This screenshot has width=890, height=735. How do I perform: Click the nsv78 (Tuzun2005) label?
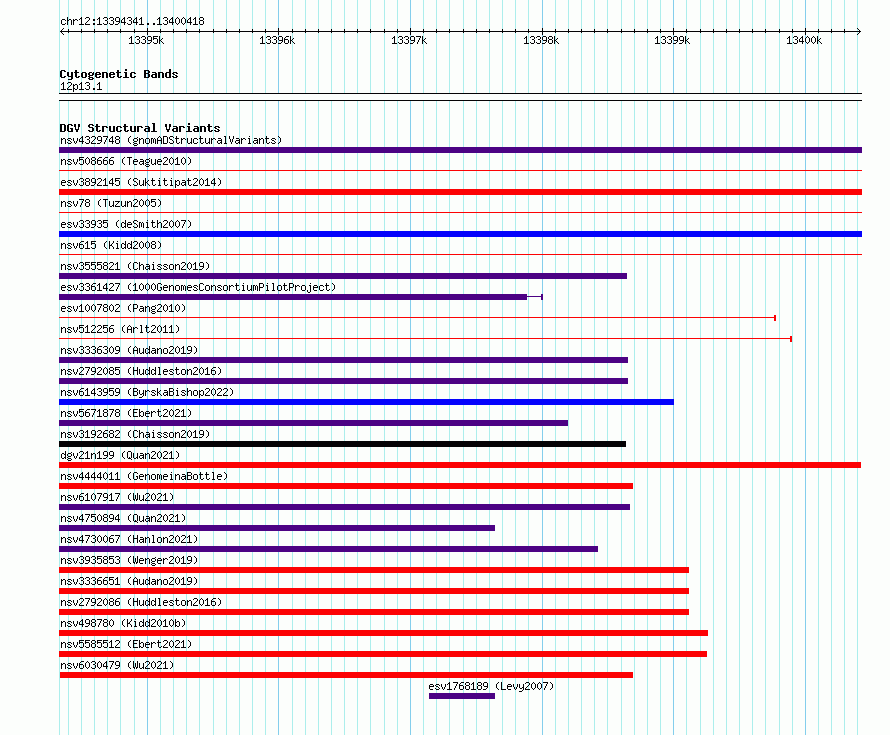click(x=111, y=203)
